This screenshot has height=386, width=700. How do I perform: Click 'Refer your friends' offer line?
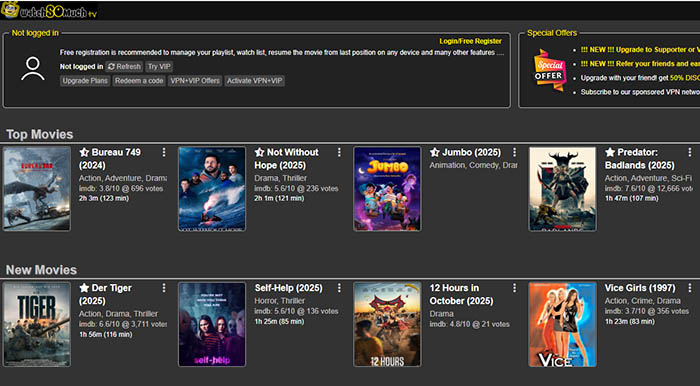(x=640, y=64)
